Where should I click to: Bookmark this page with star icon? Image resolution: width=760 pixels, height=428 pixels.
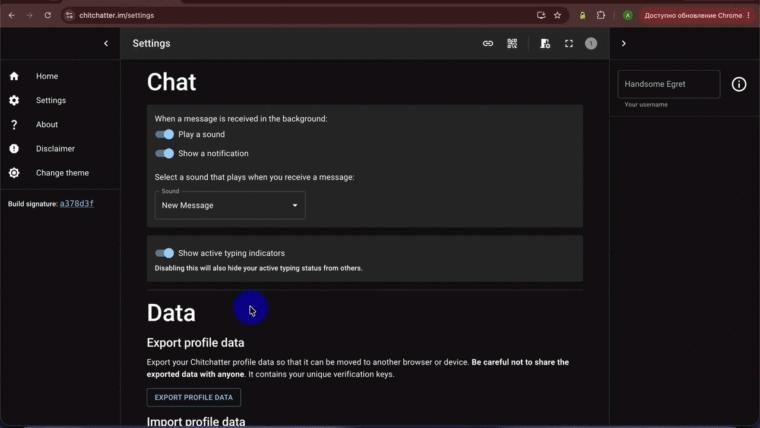[x=557, y=16]
